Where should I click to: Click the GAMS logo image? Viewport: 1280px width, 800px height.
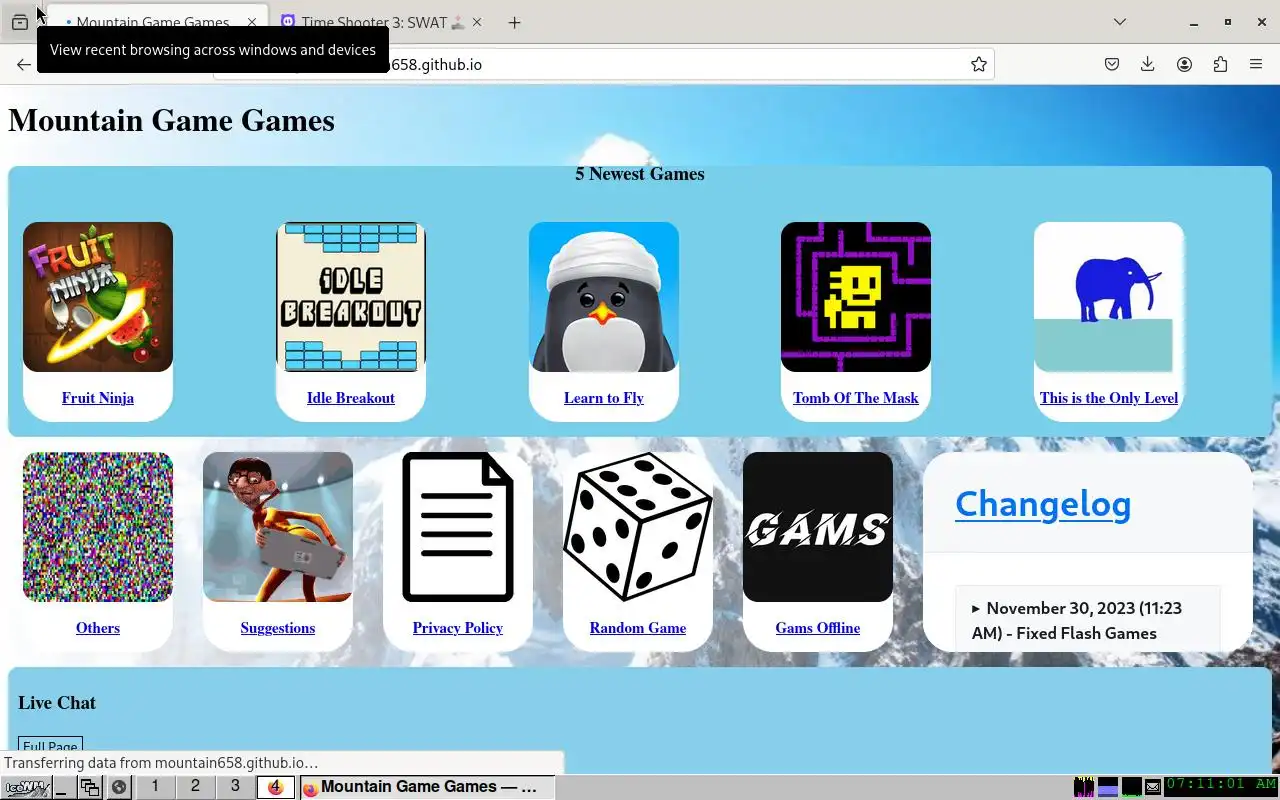[x=818, y=527]
